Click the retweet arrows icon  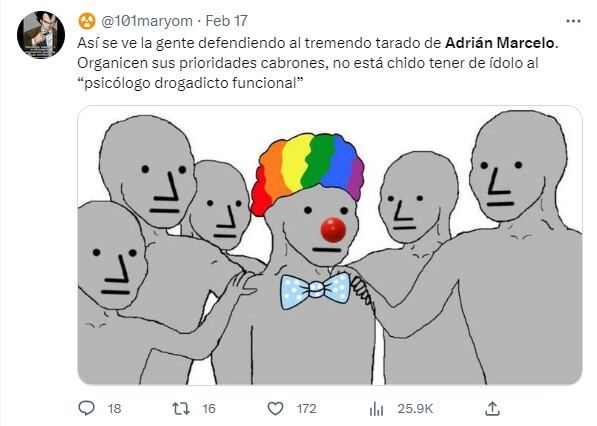(180, 408)
